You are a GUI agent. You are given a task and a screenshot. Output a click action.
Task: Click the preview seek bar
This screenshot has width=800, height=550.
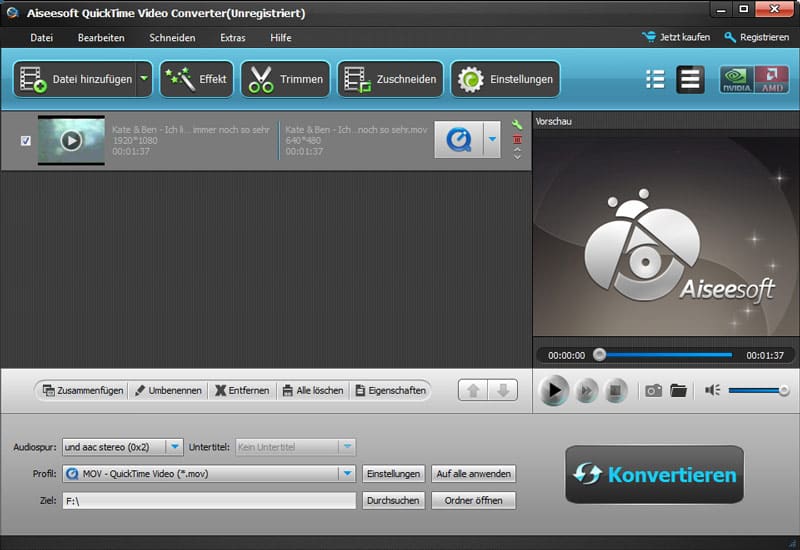pos(665,355)
